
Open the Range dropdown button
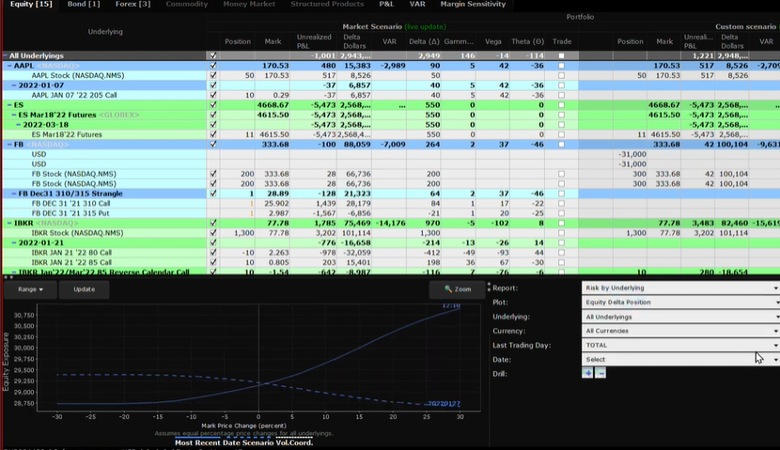coord(28,289)
